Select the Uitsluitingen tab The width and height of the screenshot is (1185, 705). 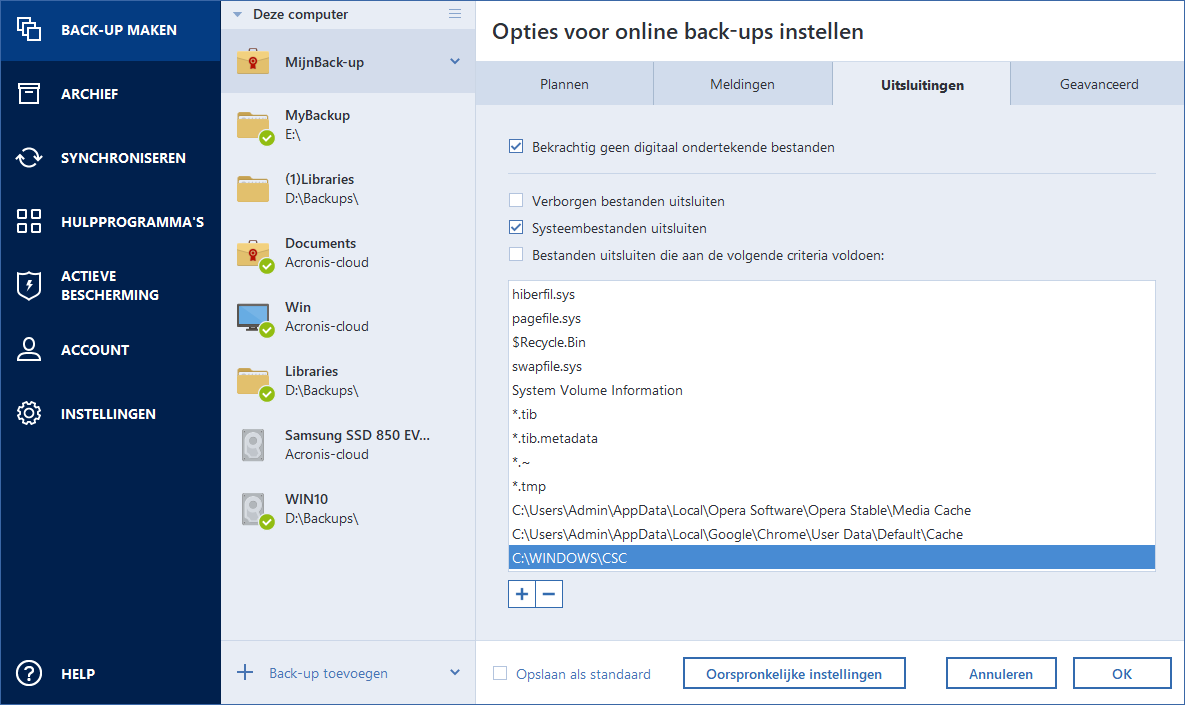(922, 84)
